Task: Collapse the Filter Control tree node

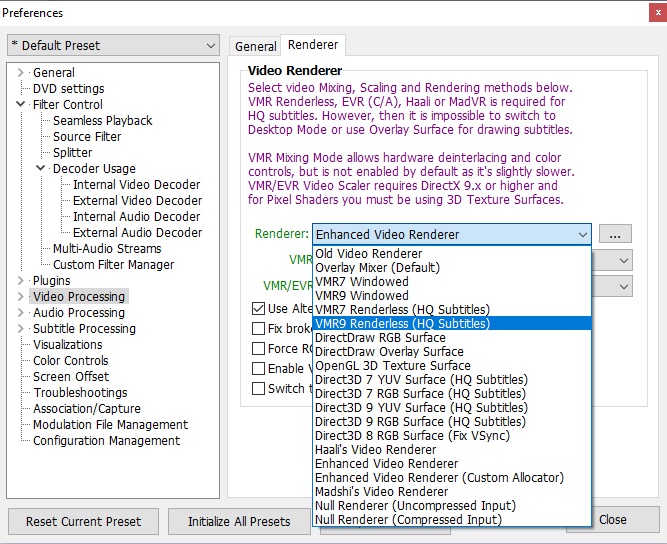Action: [x=20, y=104]
